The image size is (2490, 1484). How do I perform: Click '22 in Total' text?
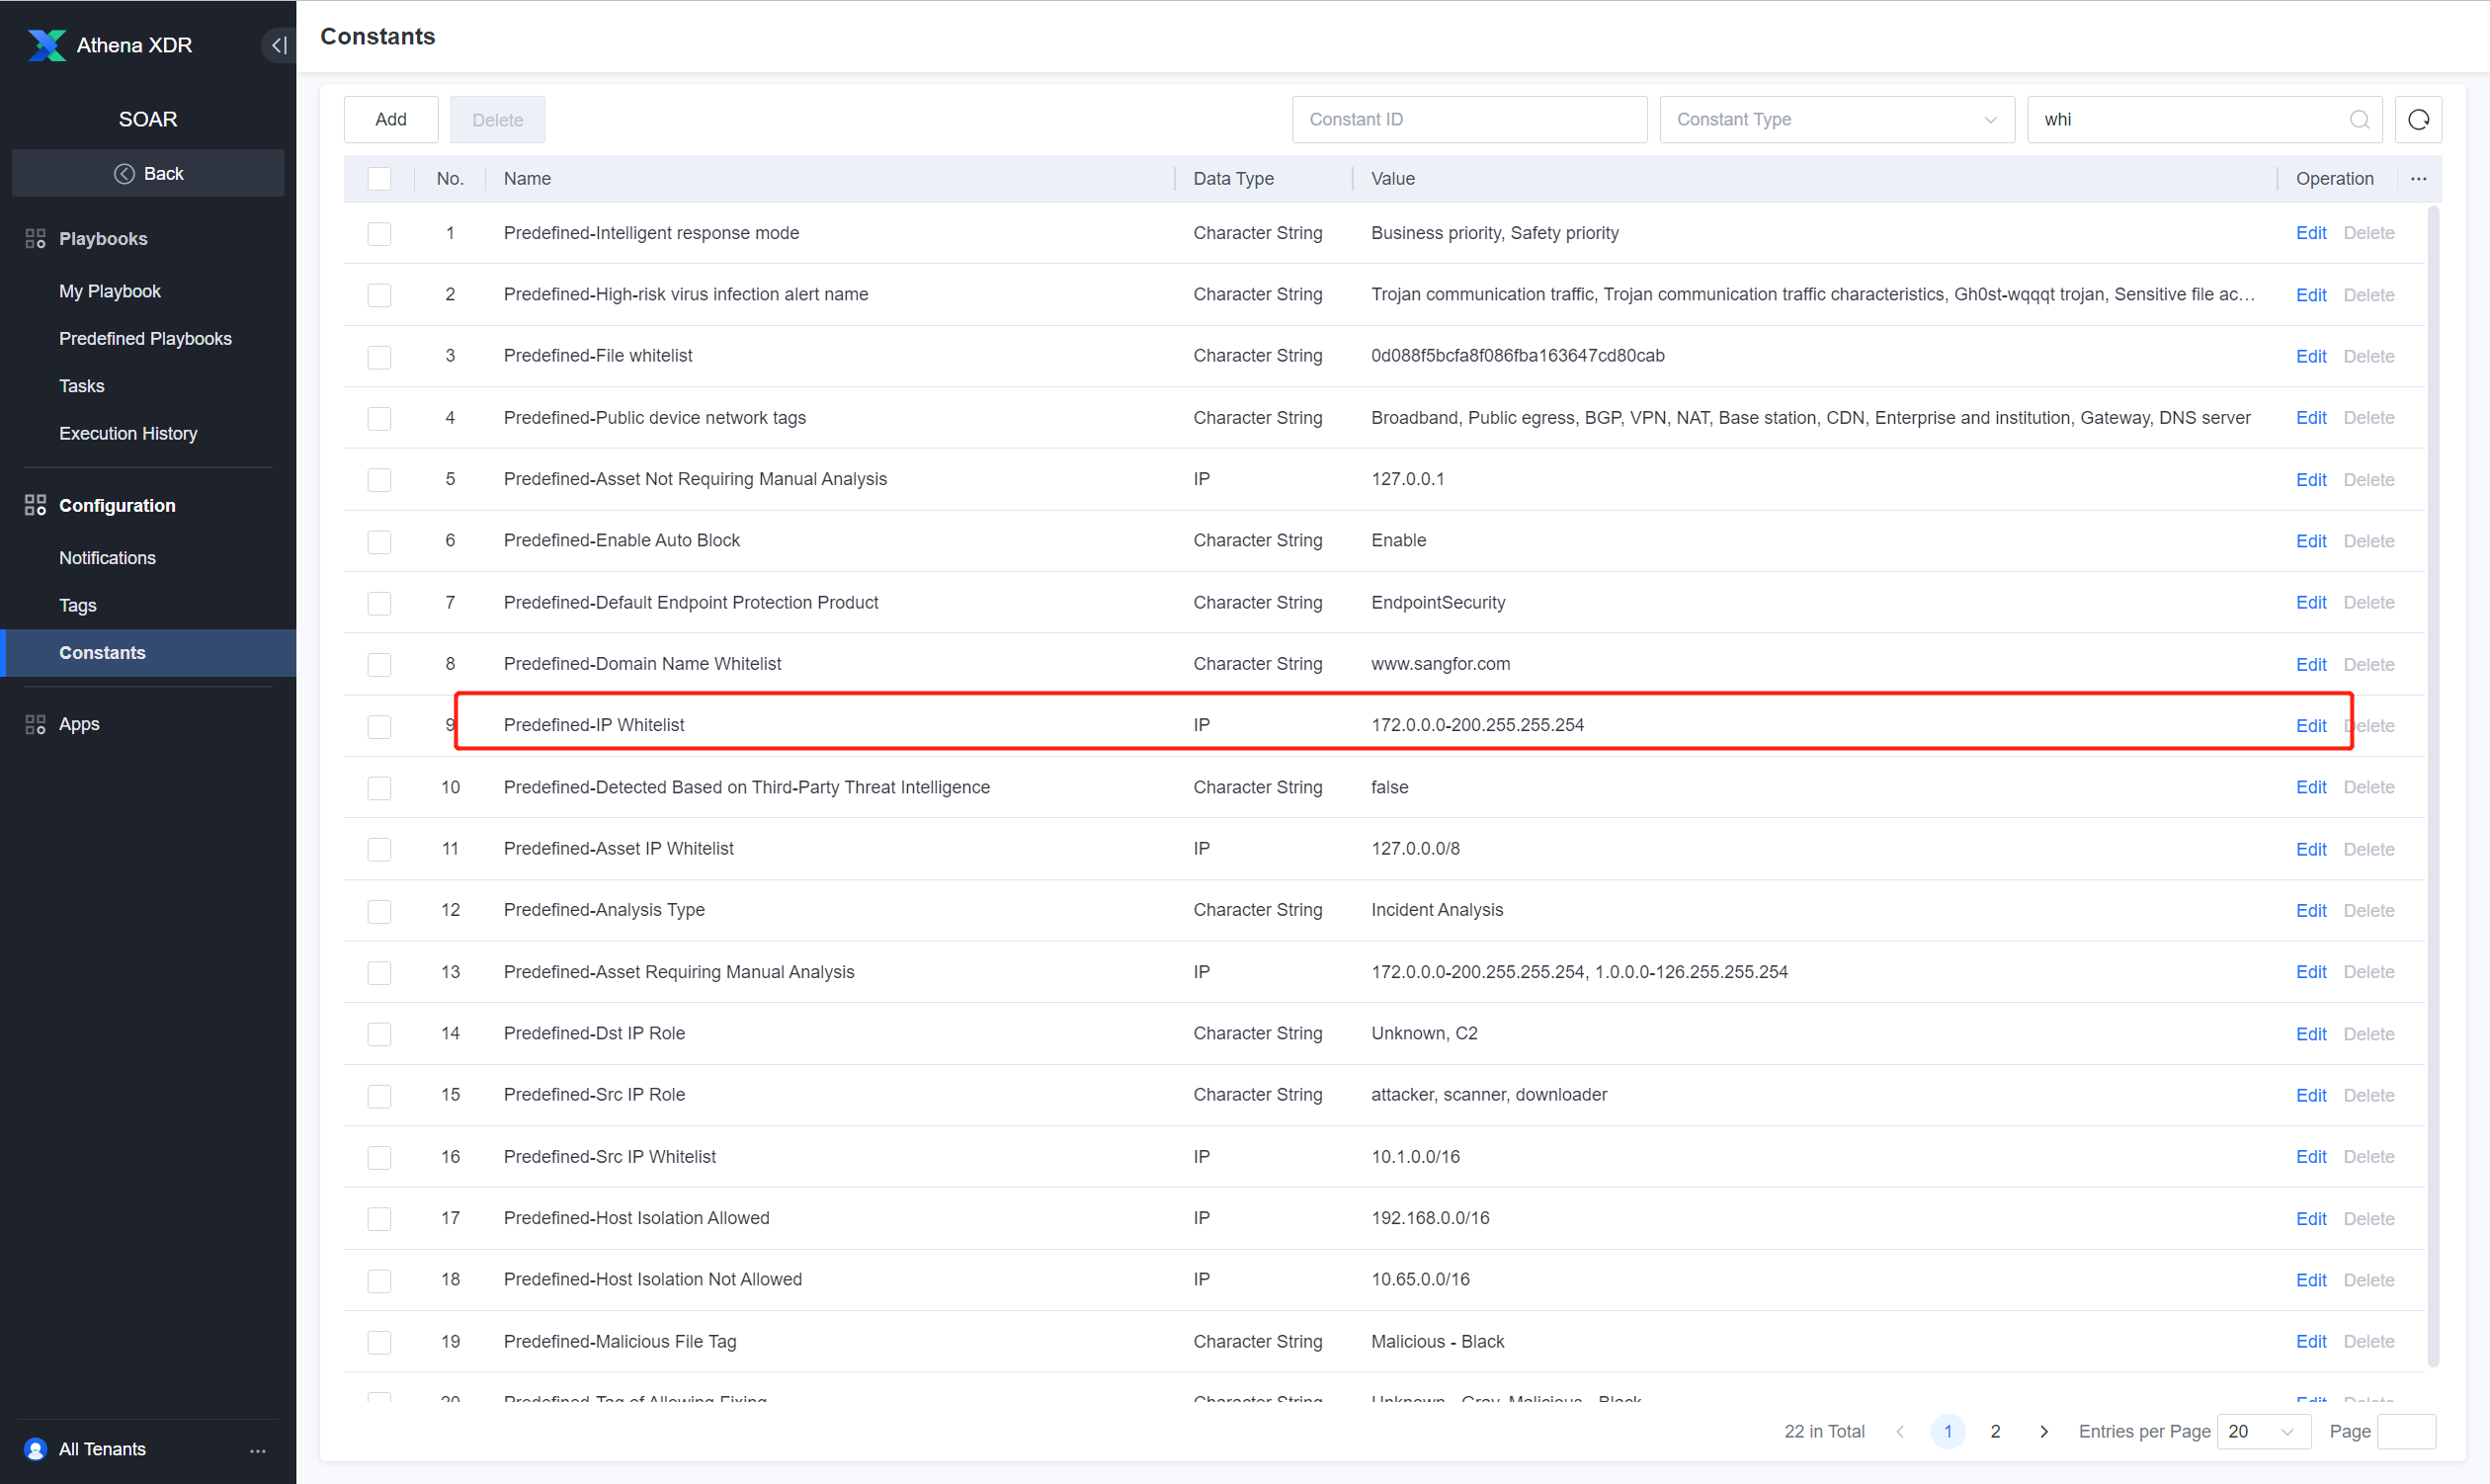pyautogui.click(x=1824, y=1432)
